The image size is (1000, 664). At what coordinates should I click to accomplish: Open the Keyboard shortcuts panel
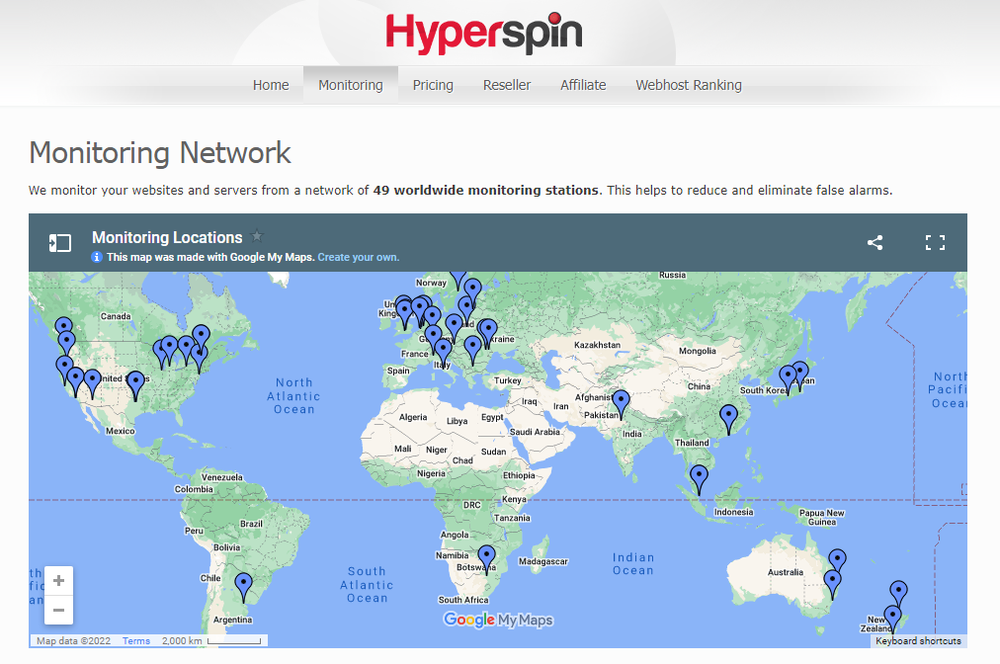(x=918, y=640)
